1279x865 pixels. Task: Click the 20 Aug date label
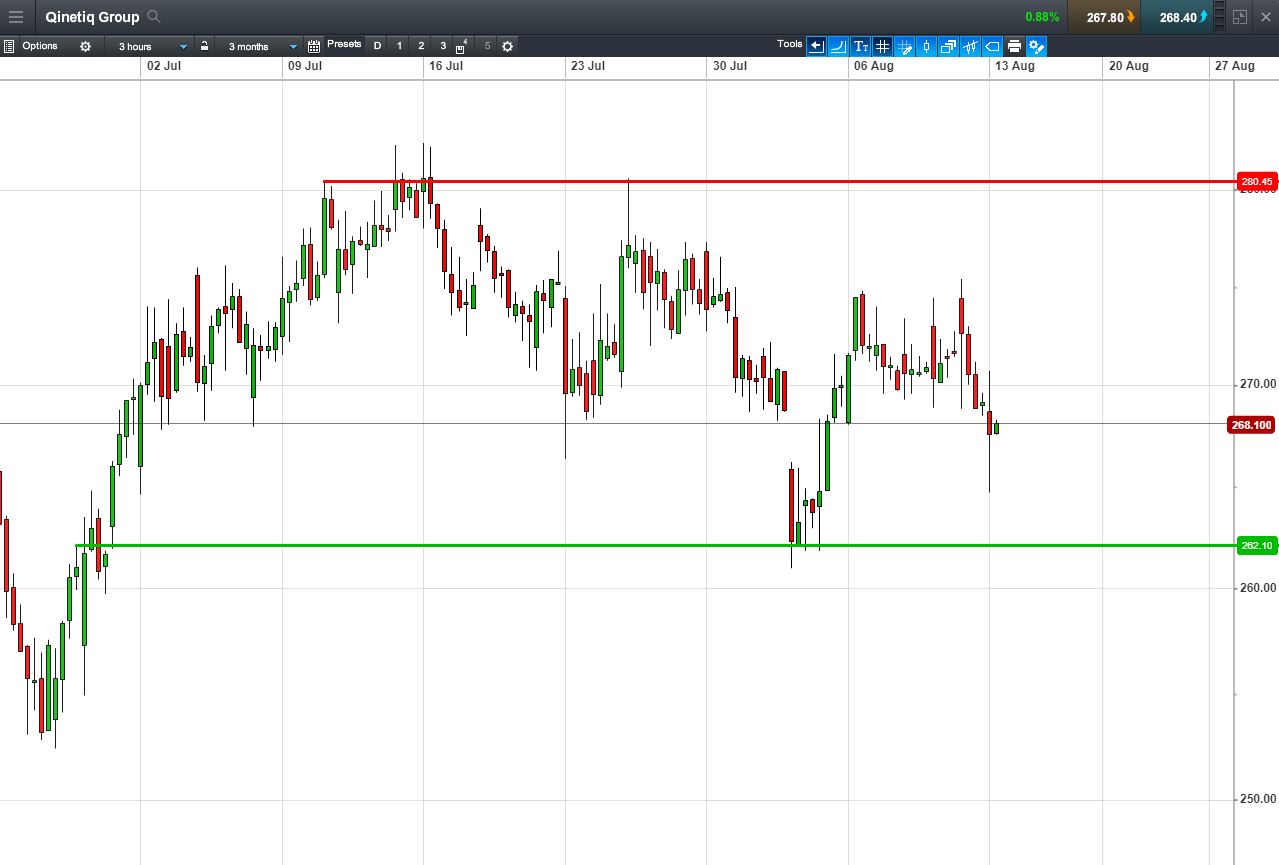click(x=1128, y=66)
